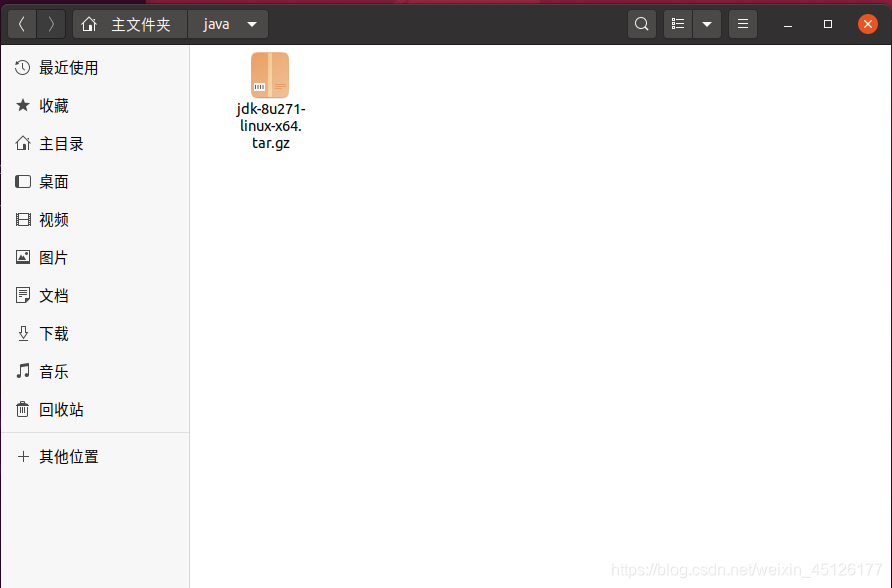Click the music note icon beside 音乐
The height and width of the screenshot is (588, 892).
(x=23, y=371)
